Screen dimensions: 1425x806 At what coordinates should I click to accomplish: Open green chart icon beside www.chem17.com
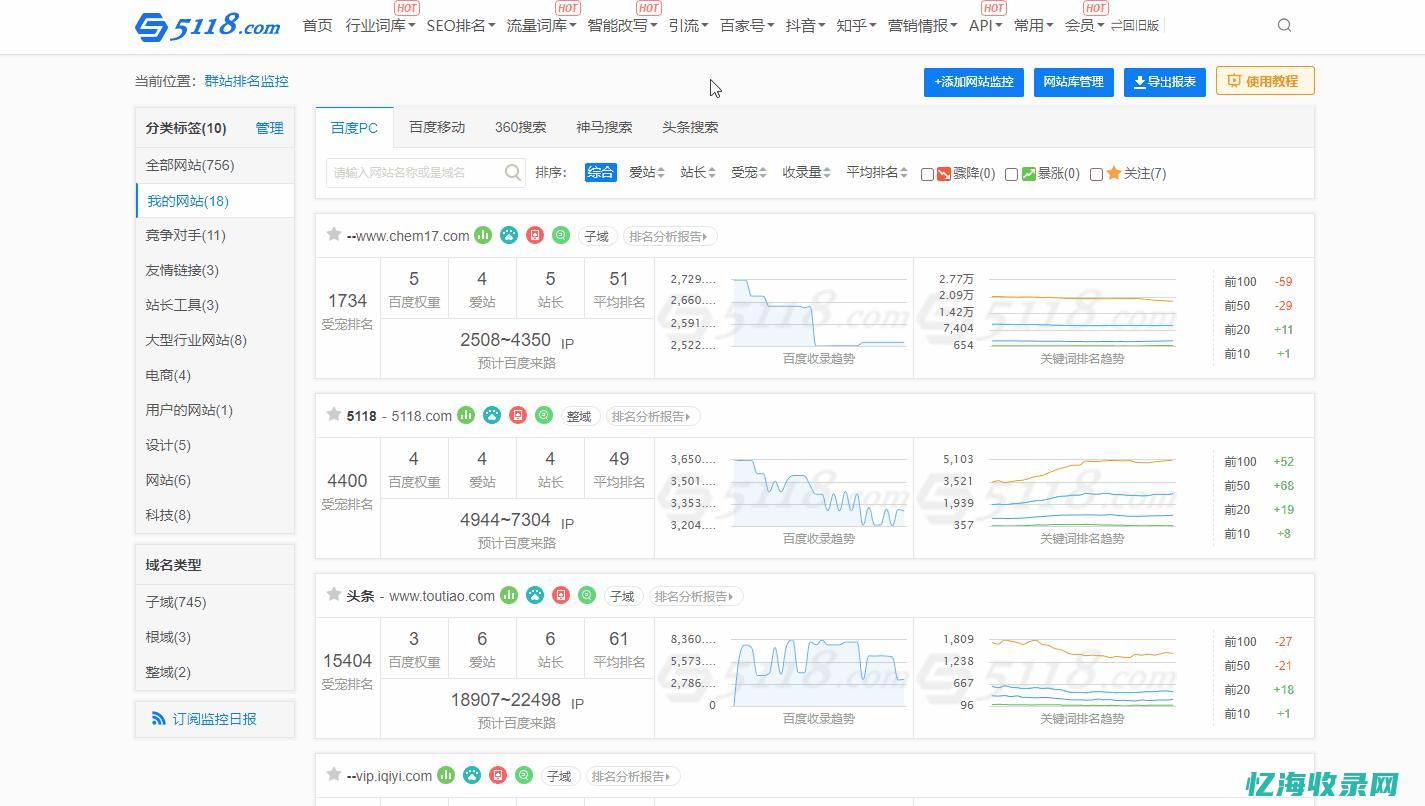[483, 235]
